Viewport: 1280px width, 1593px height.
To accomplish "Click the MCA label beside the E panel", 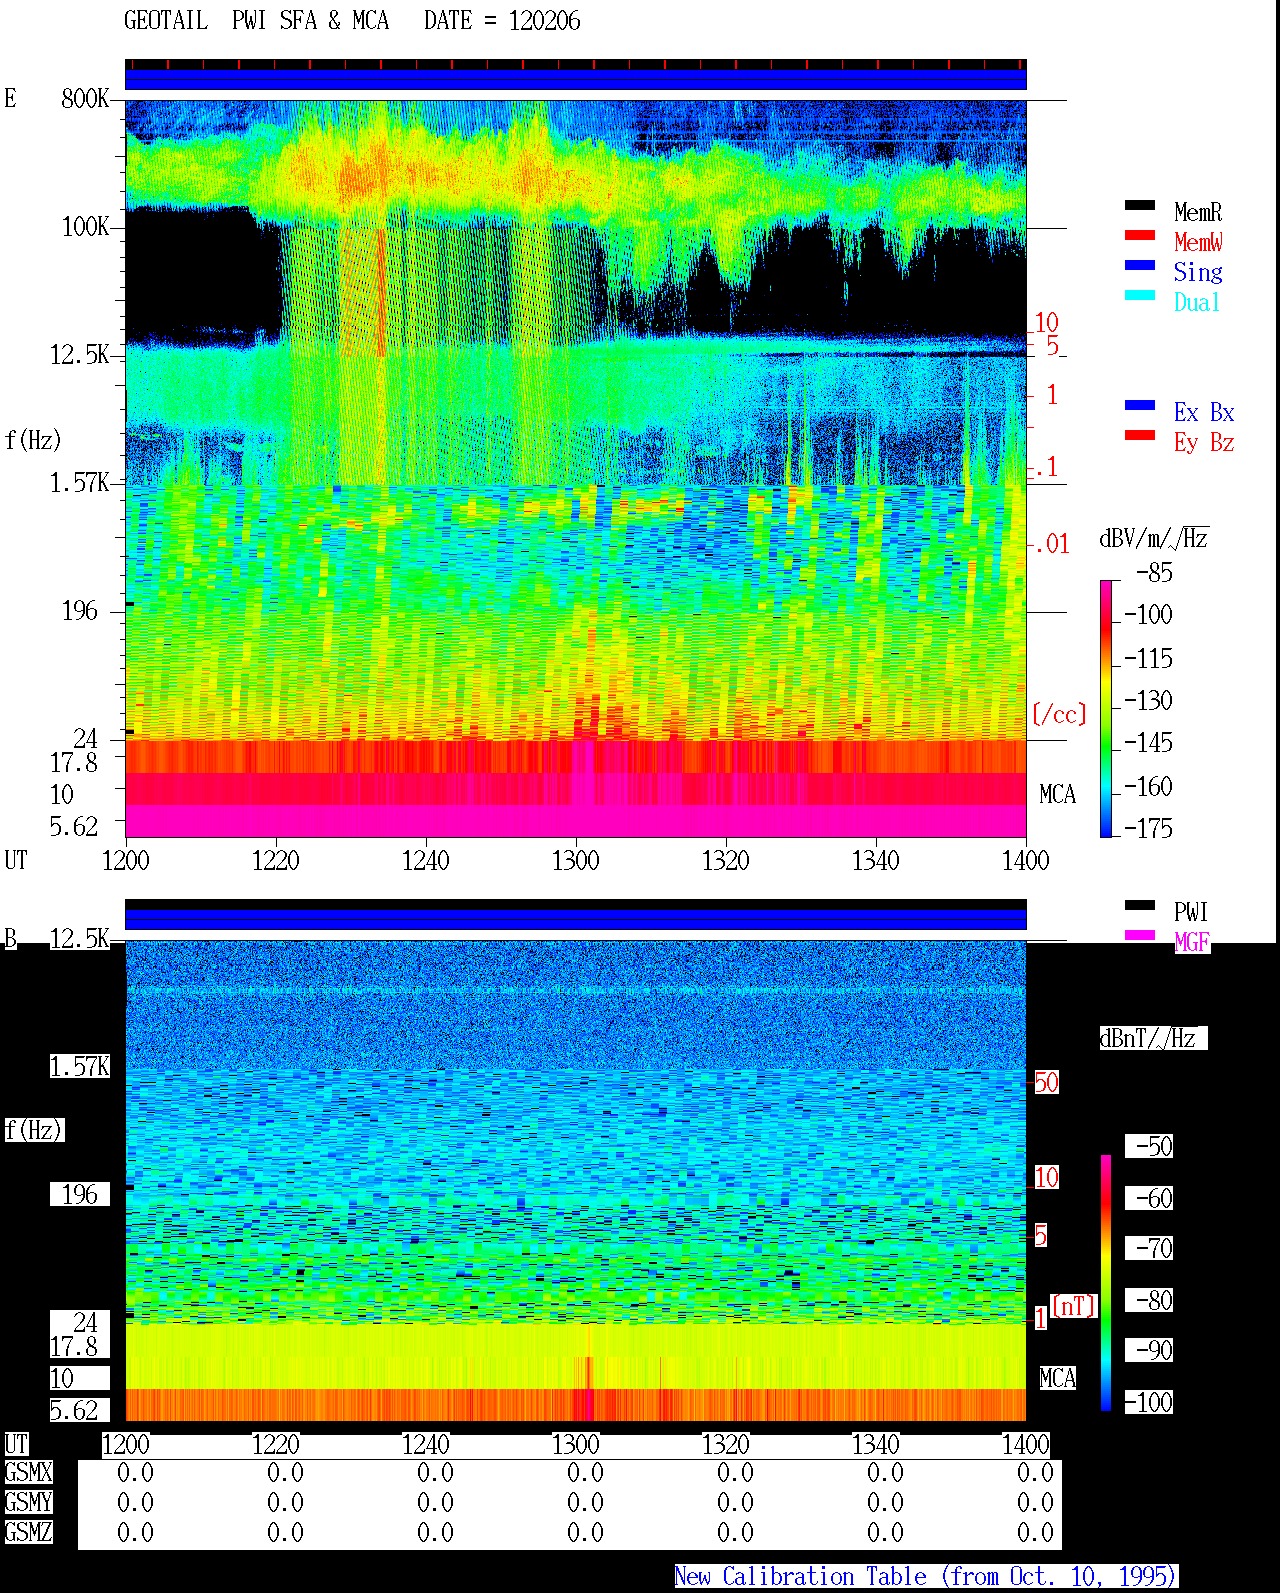I will click(x=1058, y=794).
